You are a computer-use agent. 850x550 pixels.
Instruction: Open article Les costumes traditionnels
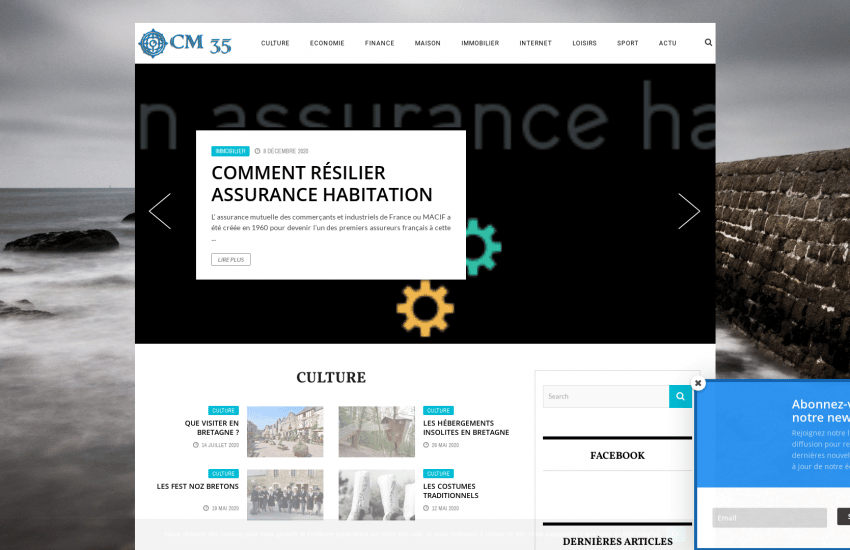click(x=450, y=491)
